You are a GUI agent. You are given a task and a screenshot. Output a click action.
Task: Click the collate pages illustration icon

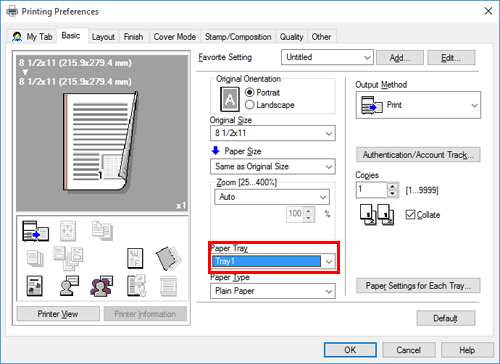(x=377, y=215)
